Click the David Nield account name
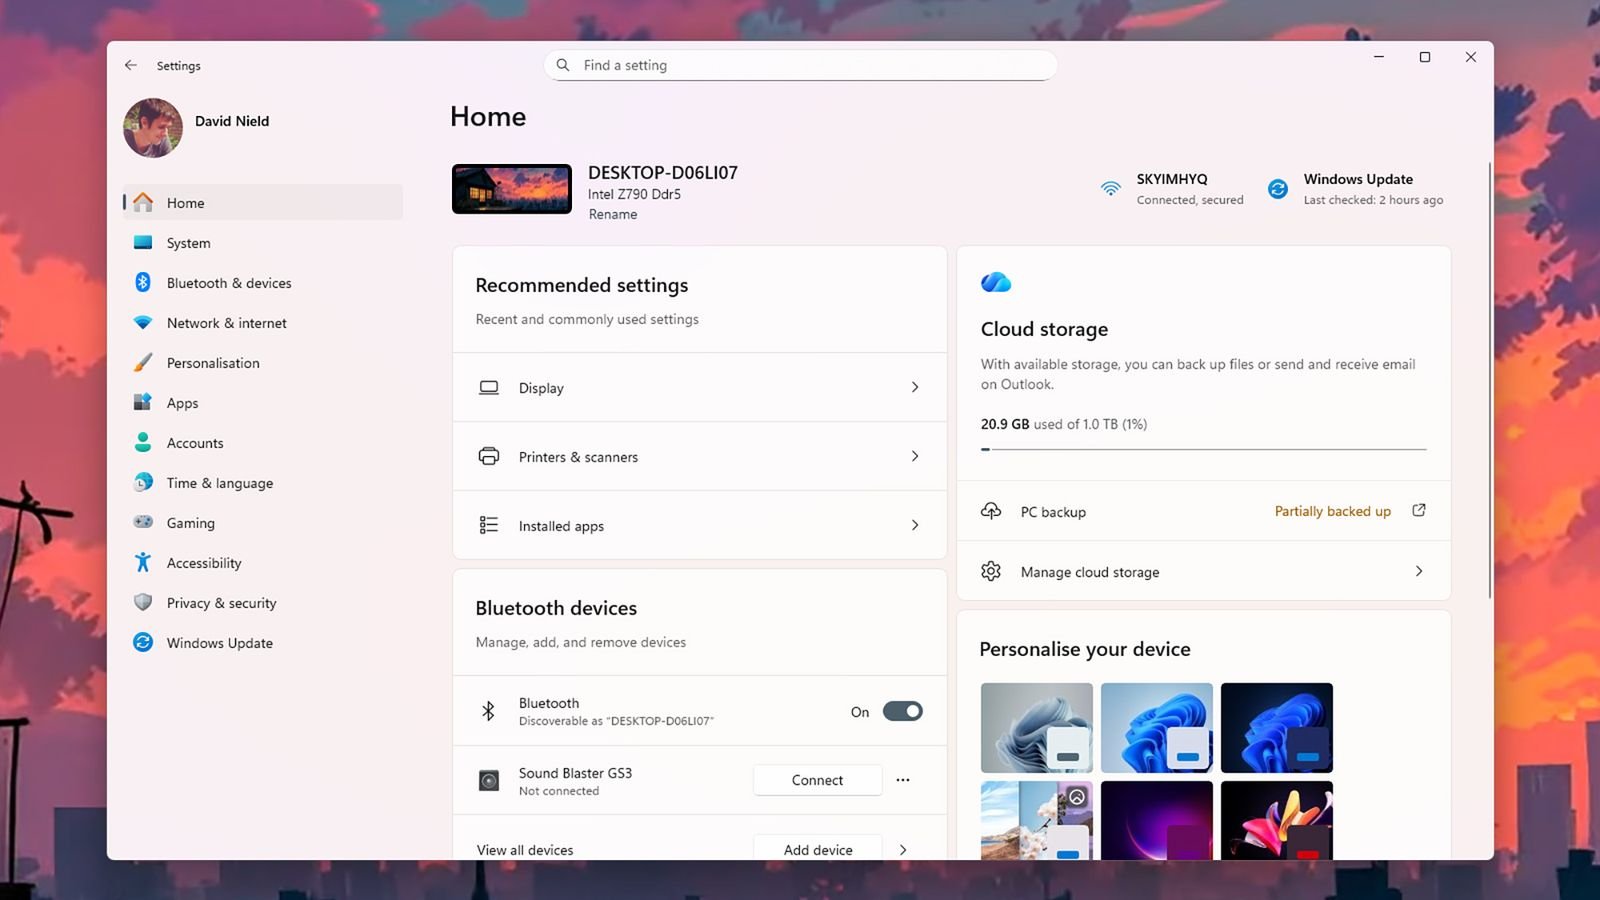The image size is (1600, 900). (x=232, y=121)
